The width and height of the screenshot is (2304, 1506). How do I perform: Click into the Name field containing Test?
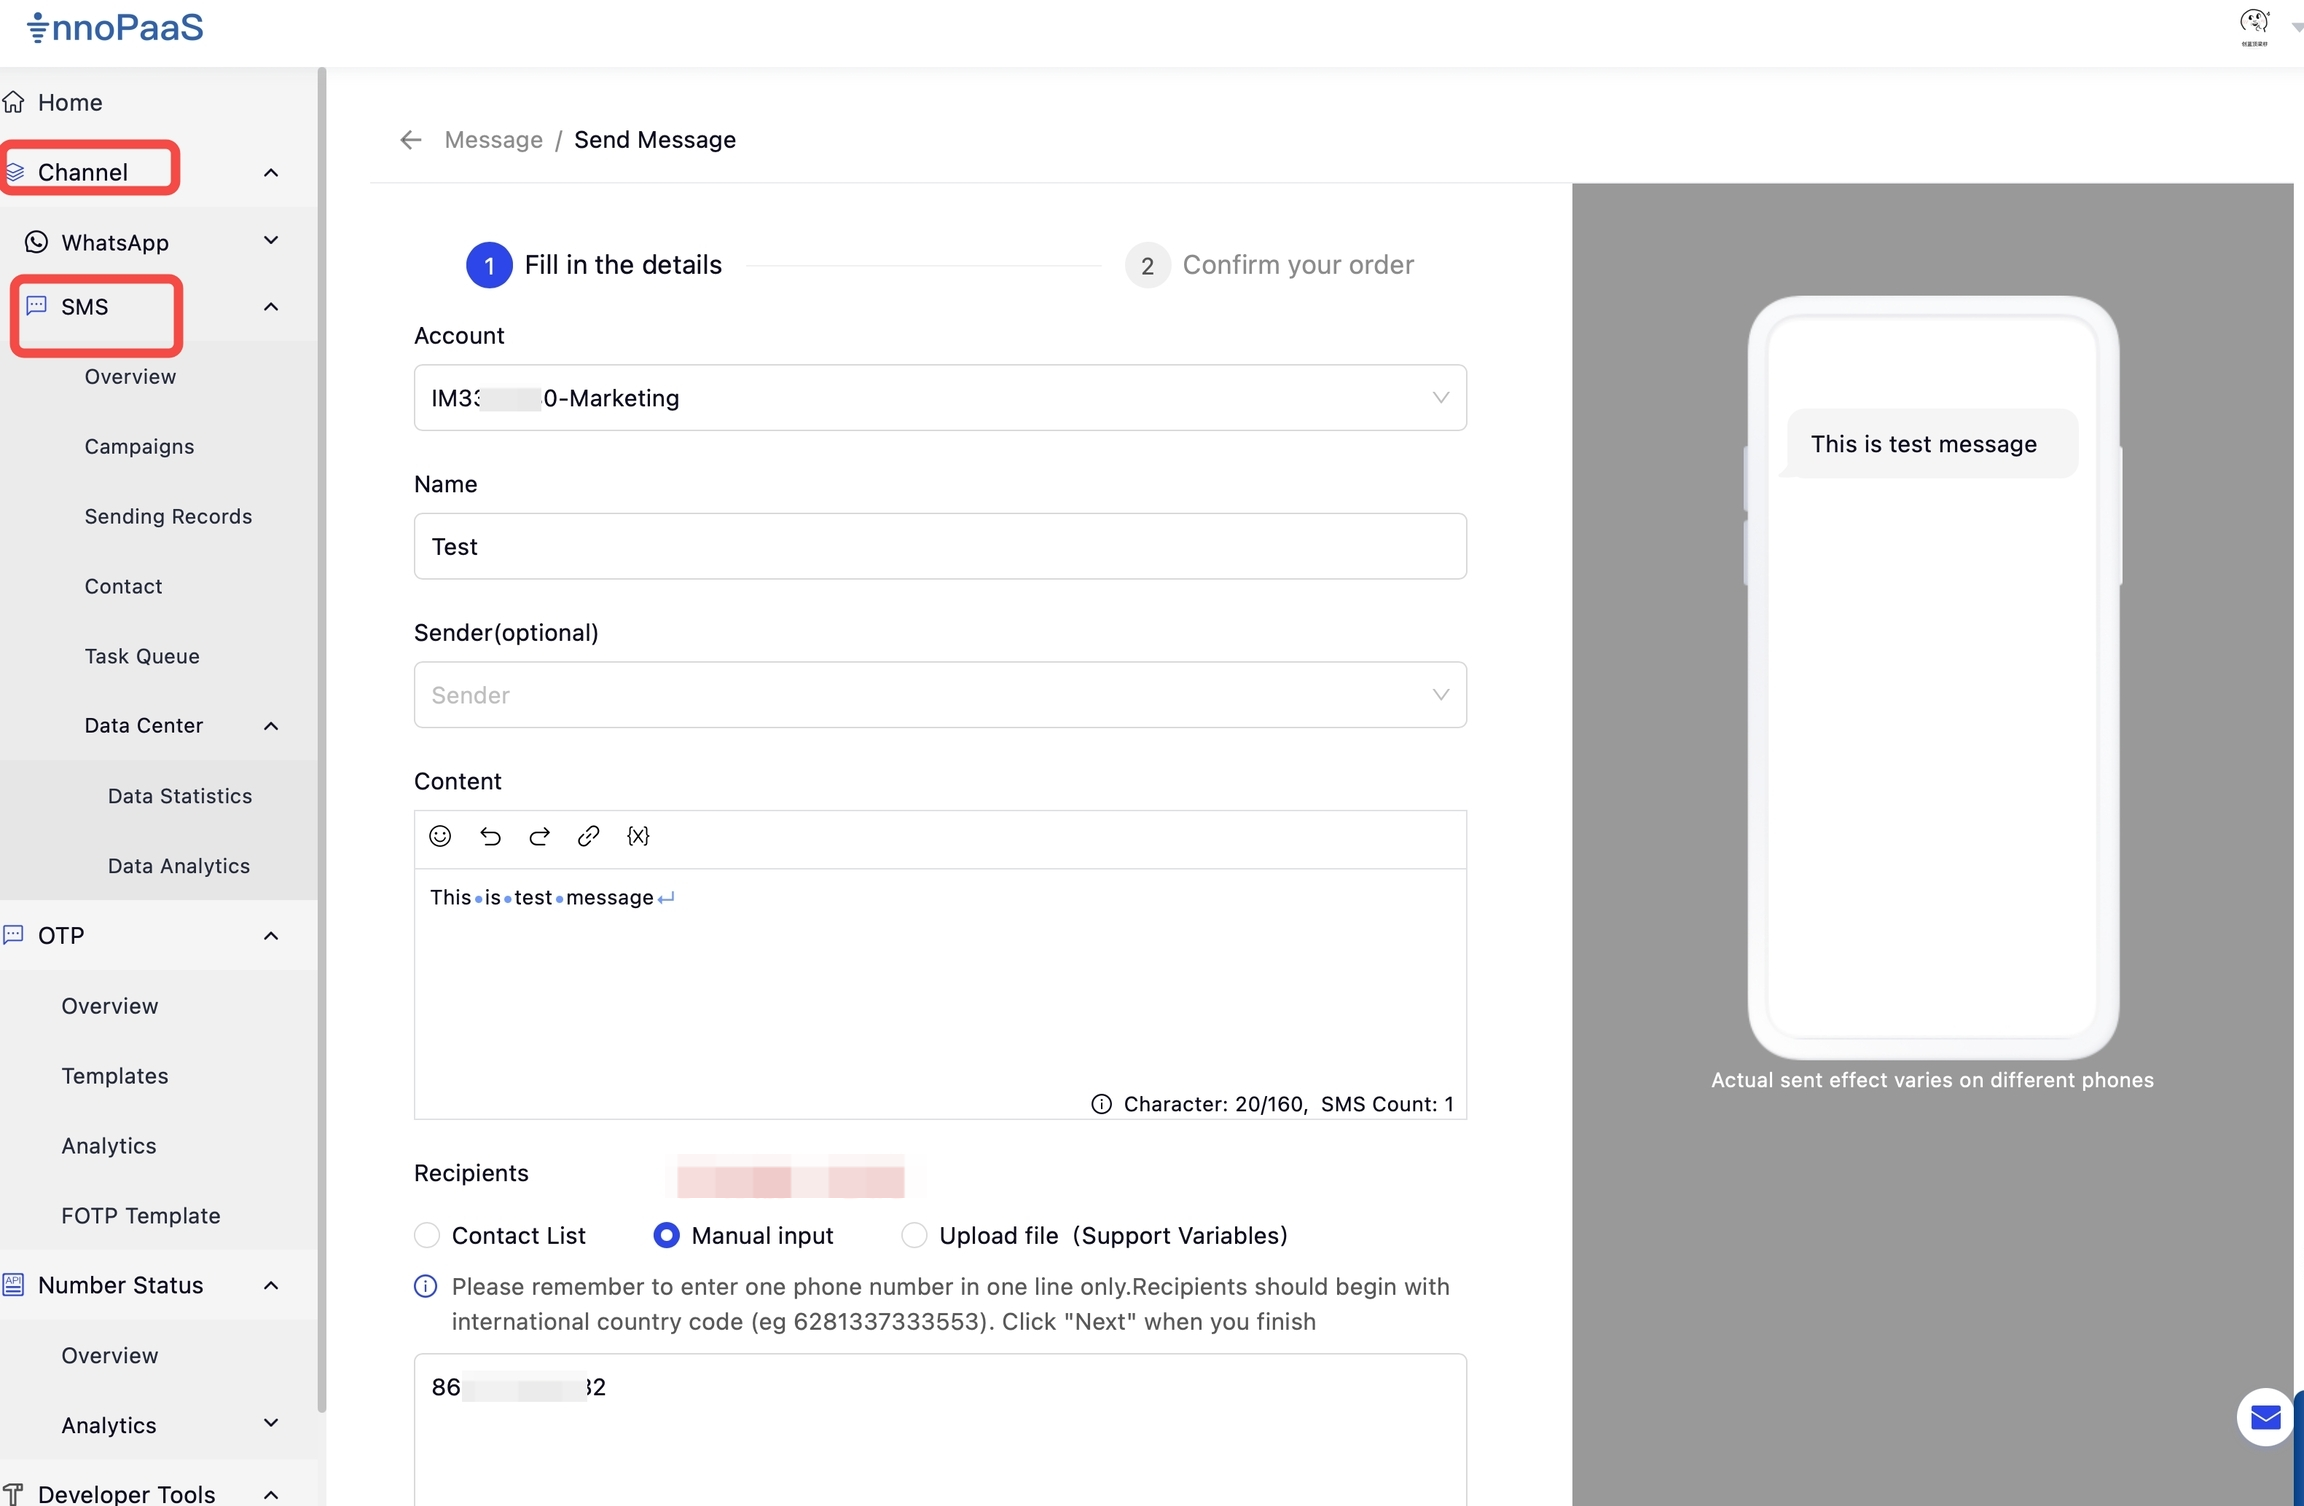pos(940,547)
